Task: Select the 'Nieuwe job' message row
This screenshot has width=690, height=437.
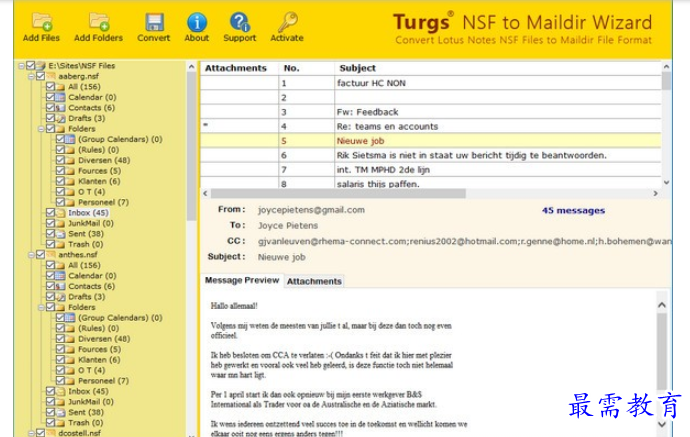Action: click(x=431, y=141)
